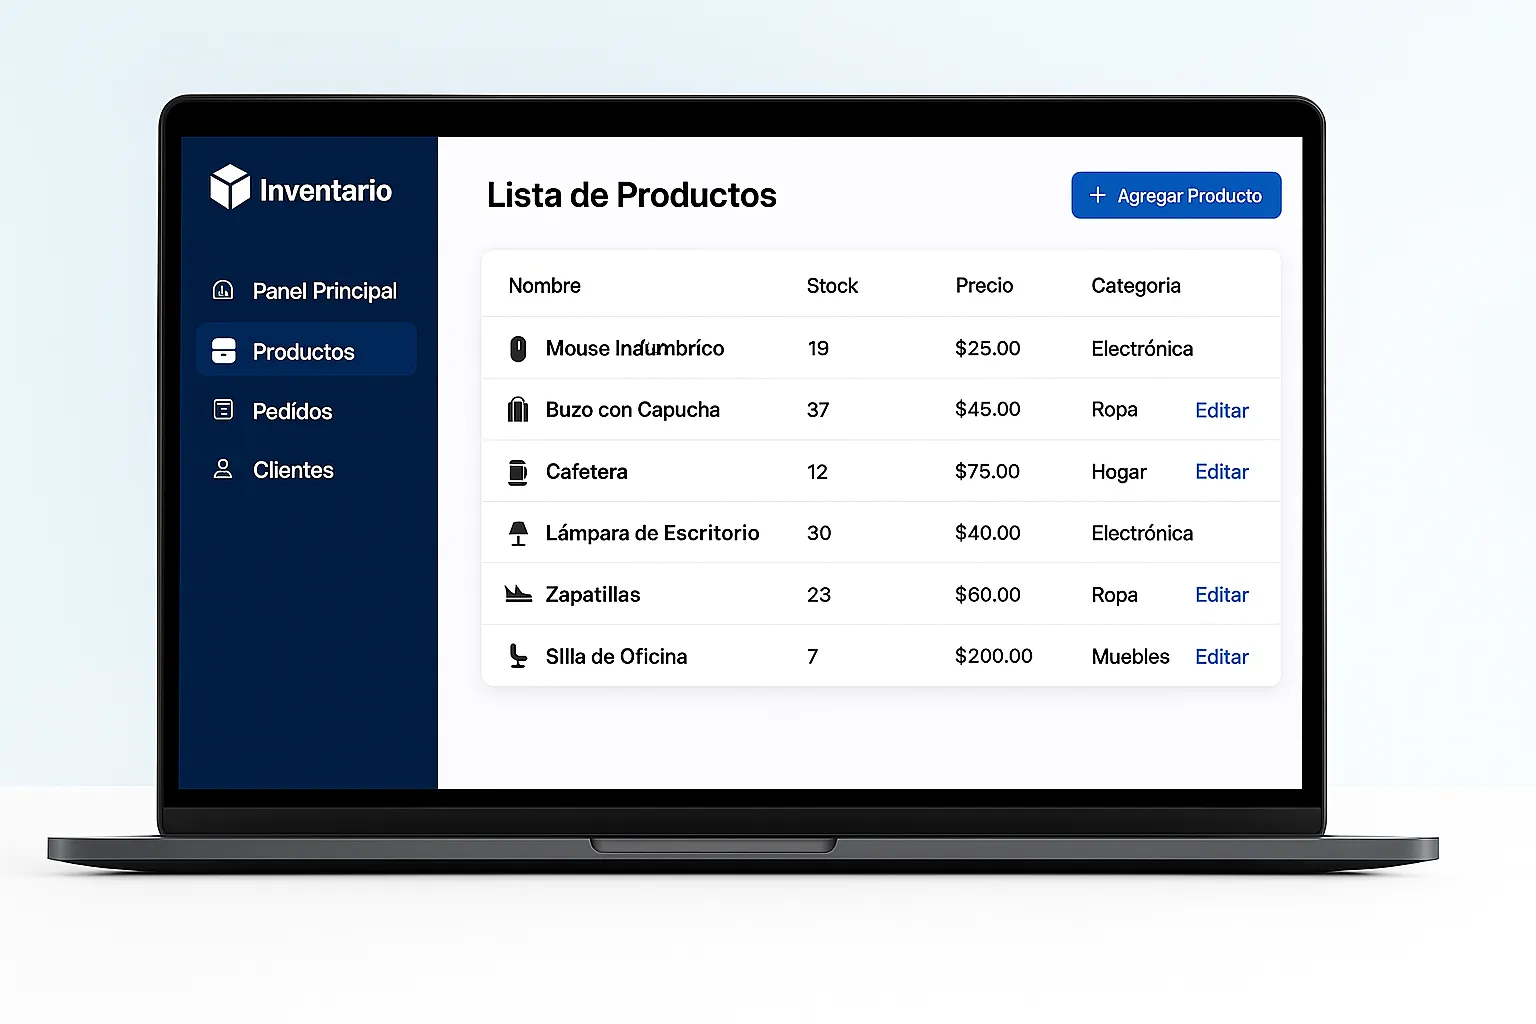Click the plus icon in Agregar Producto button
Image resolution: width=1536 pixels, height=1024 pixels.
click(x=1097, y=195)
